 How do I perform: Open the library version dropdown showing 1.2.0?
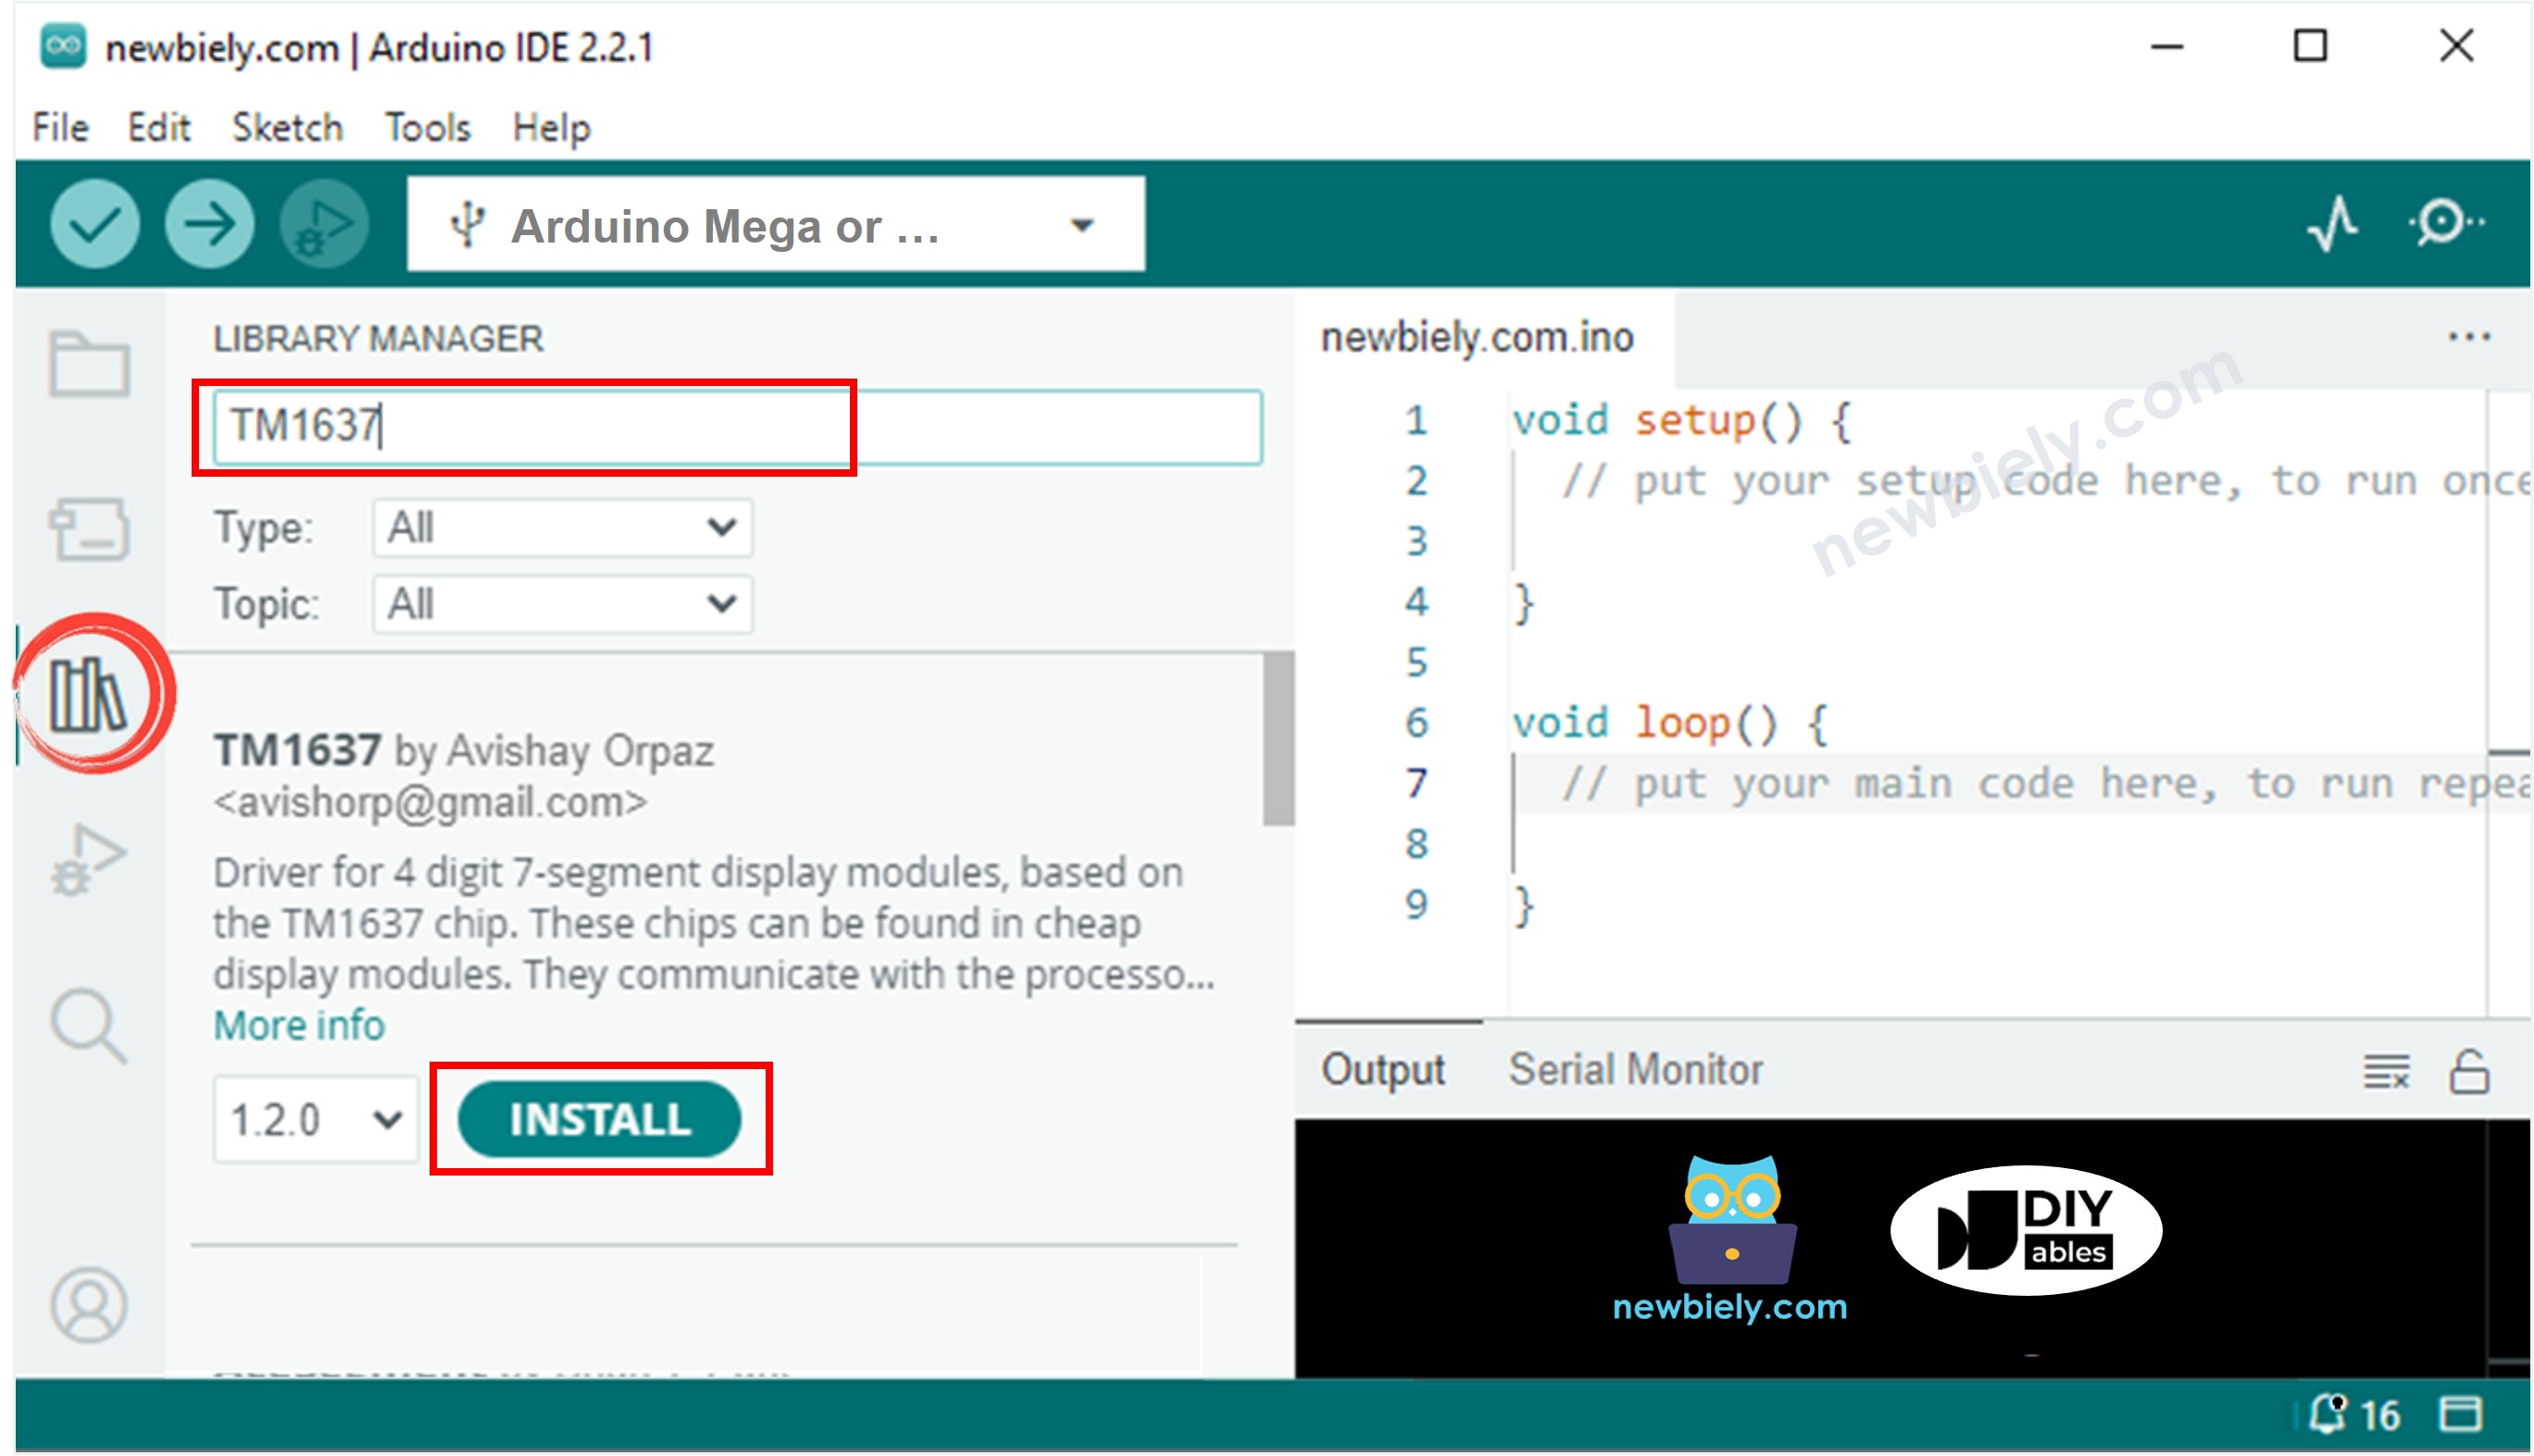click(x=316, y=1120)
